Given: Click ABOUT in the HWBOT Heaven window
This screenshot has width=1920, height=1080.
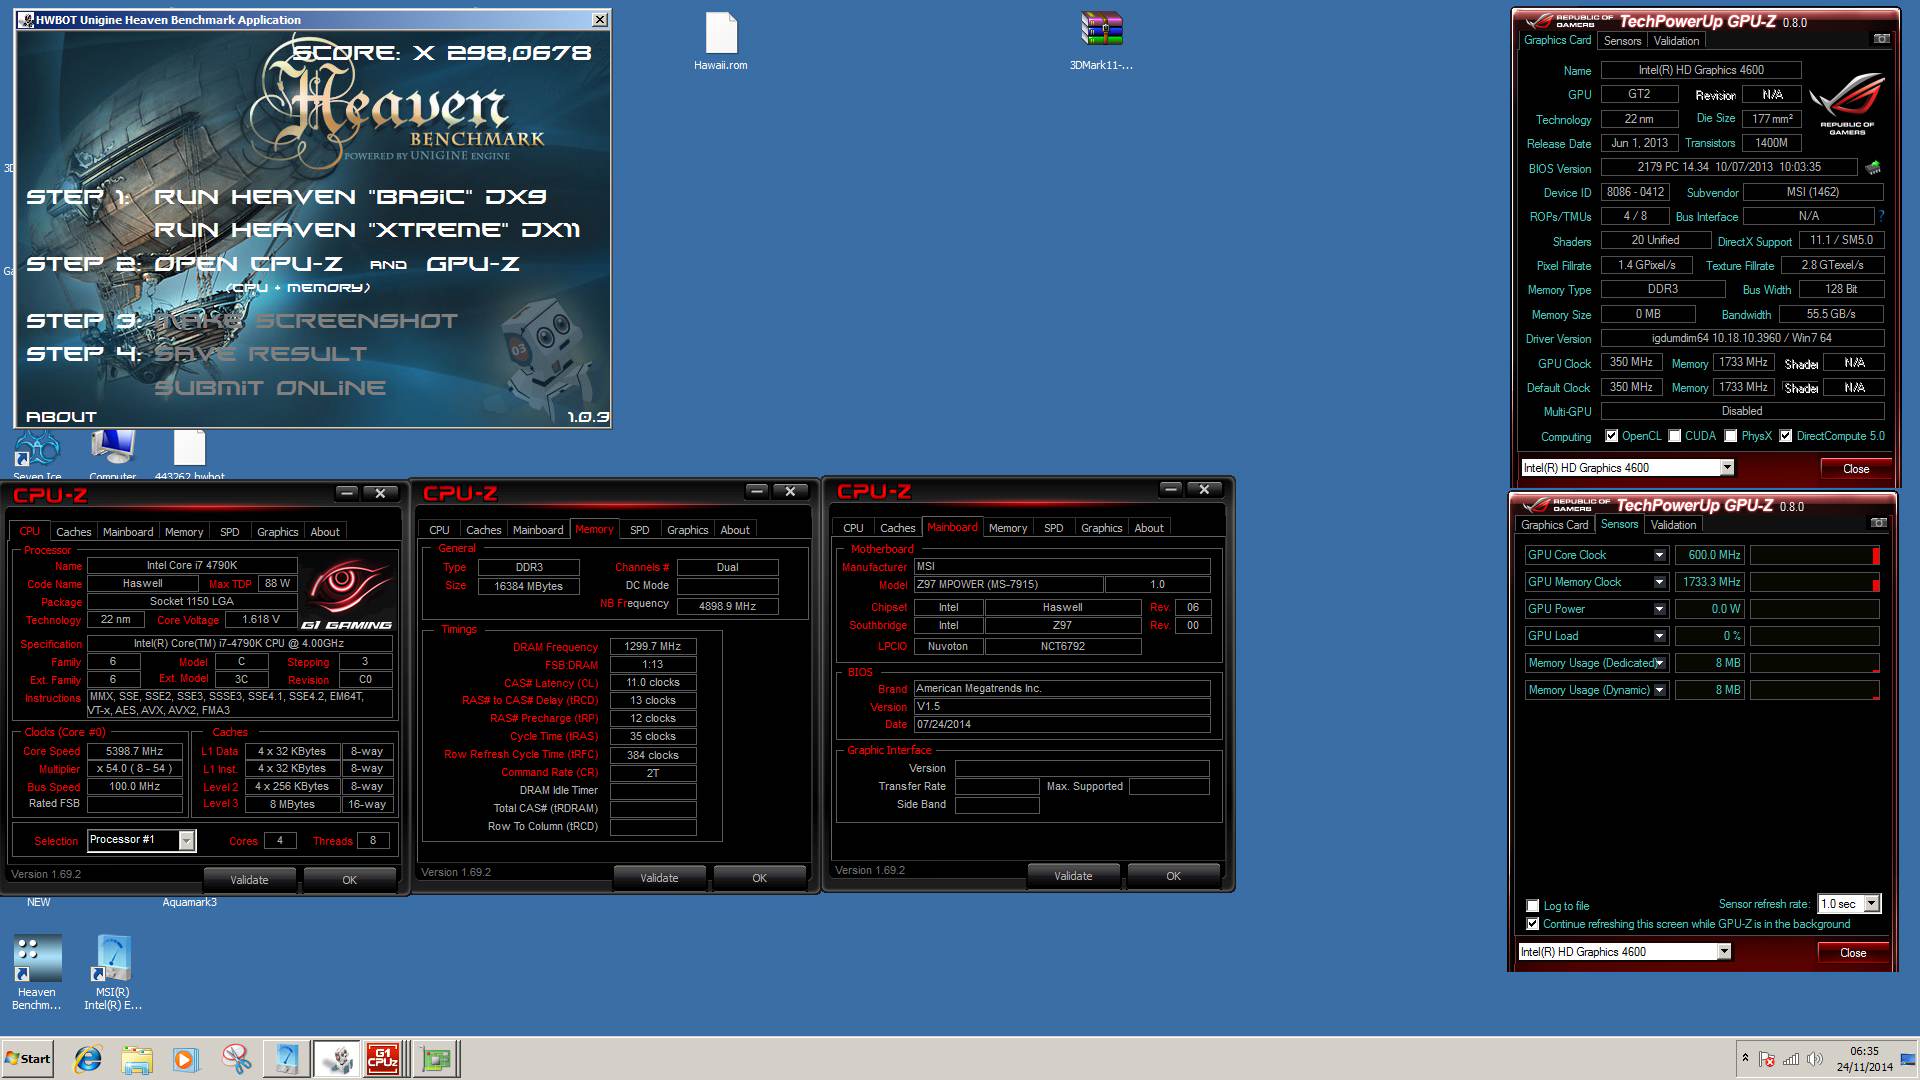Looking at the screenshot, I should coord(61,417).
